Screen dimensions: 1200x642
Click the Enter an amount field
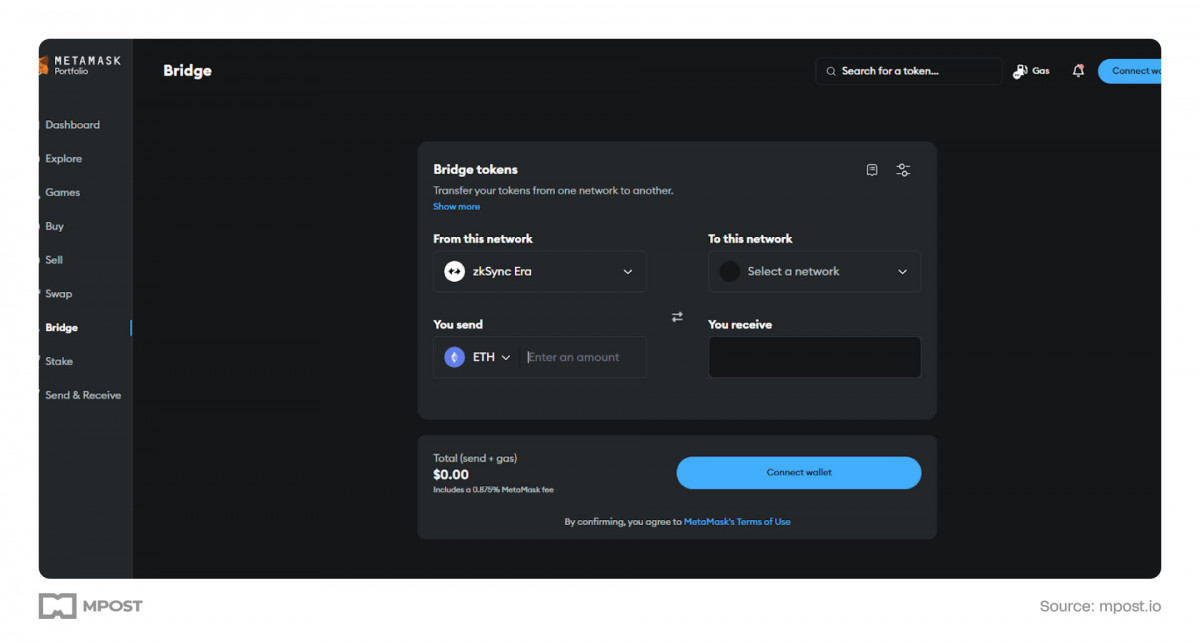coord(583,357)
